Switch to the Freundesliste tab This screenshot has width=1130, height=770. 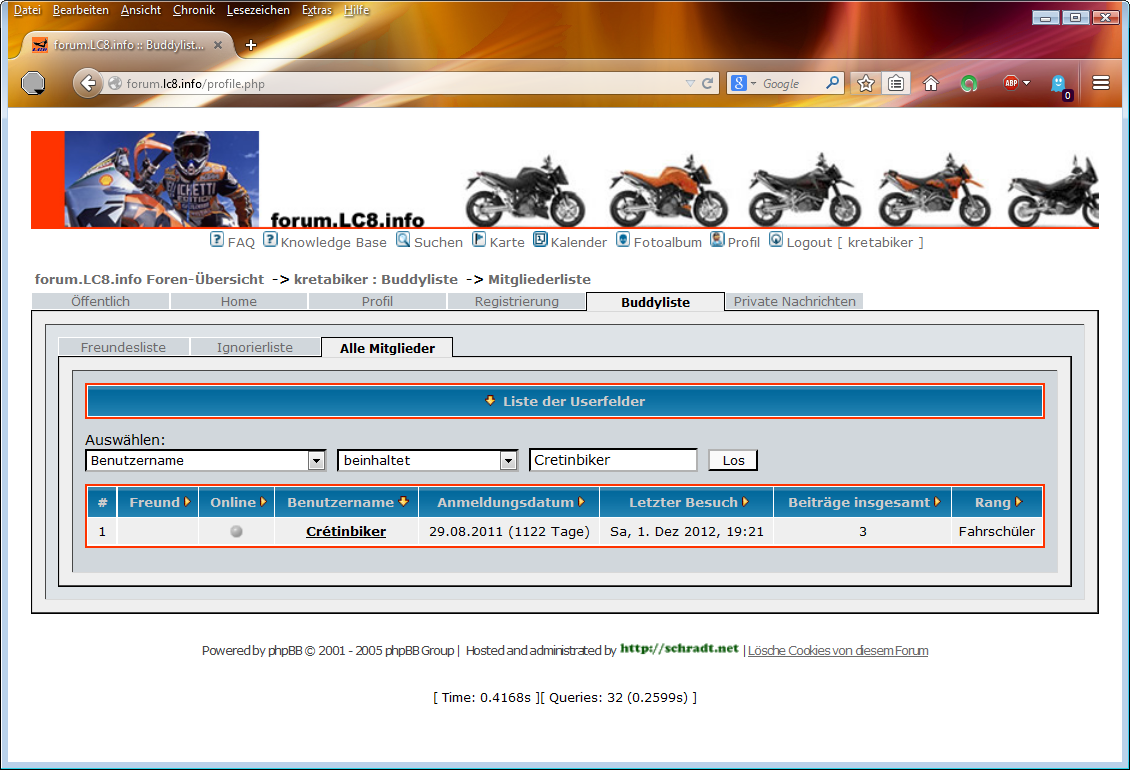click(x=123, y=348)
